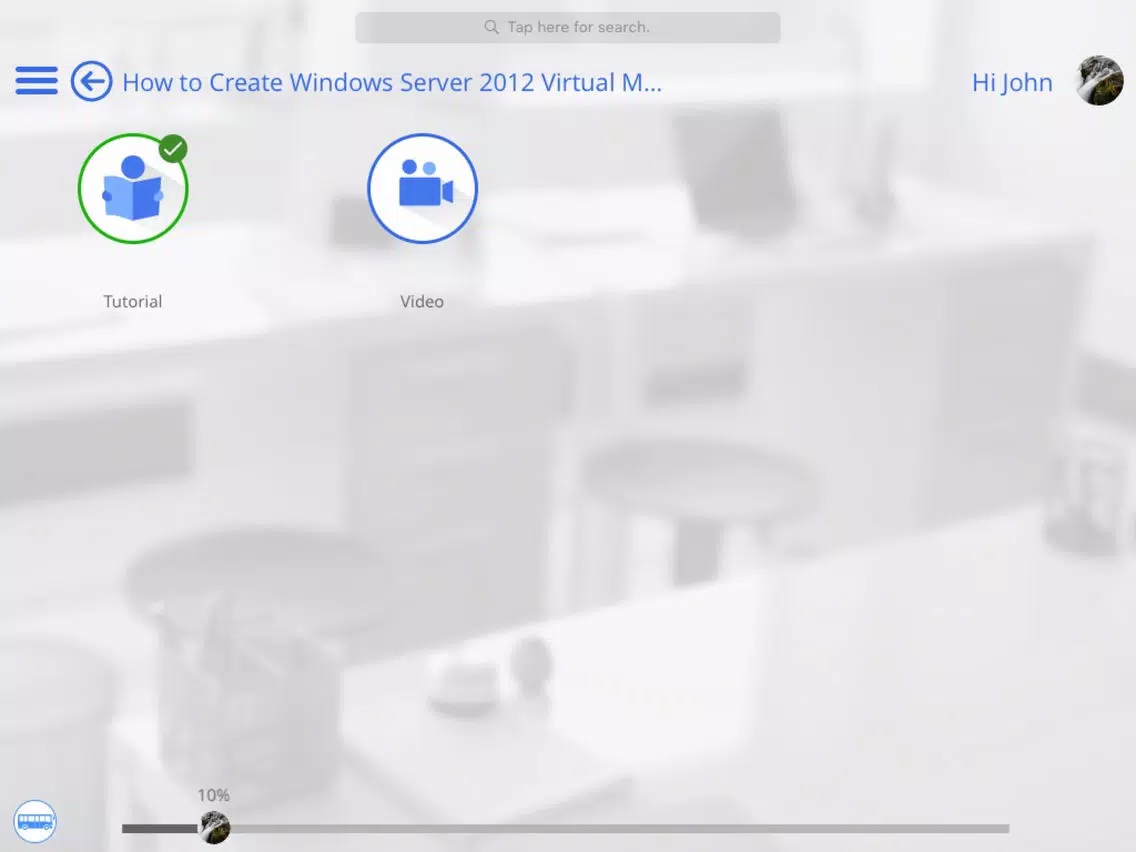Image resolution: width=1136 pixels, height=852 pixels.
Task: Open the Video camera icon
Action: tap(422, 188)
